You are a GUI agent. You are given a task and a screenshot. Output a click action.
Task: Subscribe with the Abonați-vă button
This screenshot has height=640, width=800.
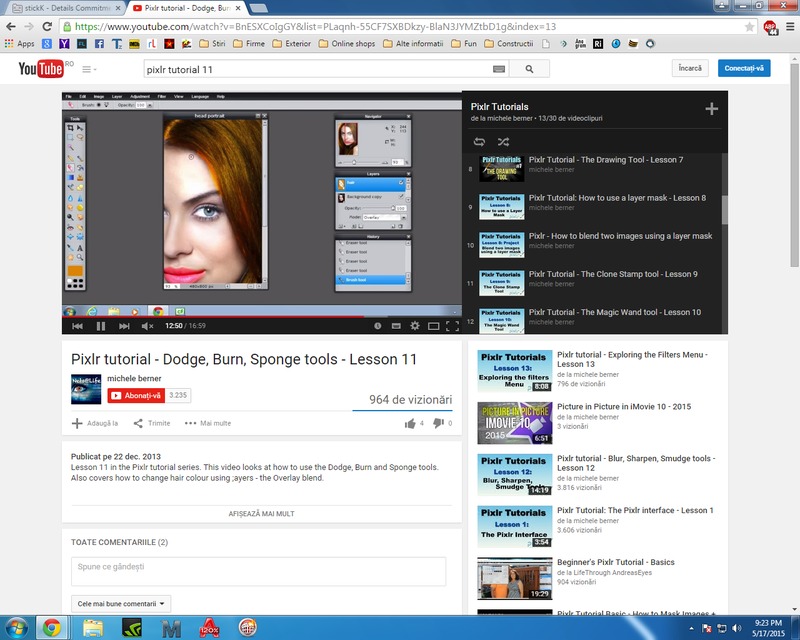(x=136, y=396)
